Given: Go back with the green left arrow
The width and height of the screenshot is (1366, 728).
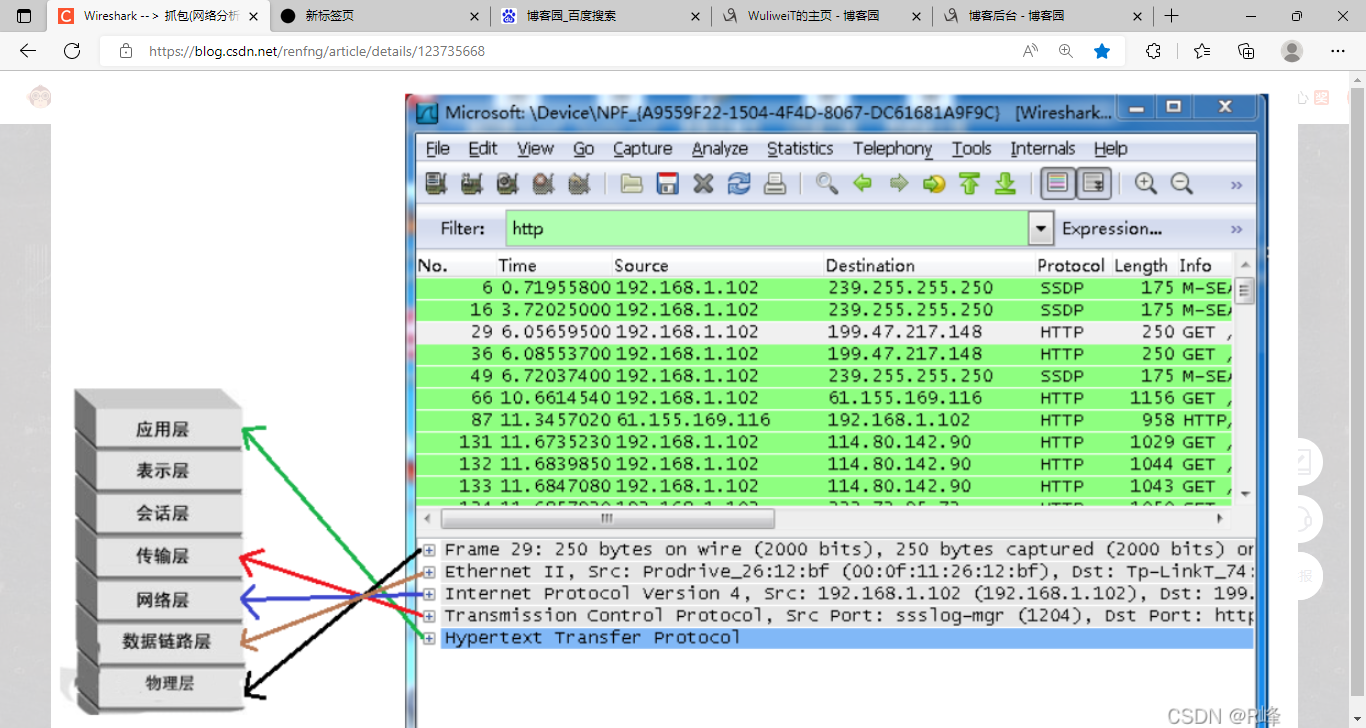Looking at the screenshot, I should [x=863, y=184].
